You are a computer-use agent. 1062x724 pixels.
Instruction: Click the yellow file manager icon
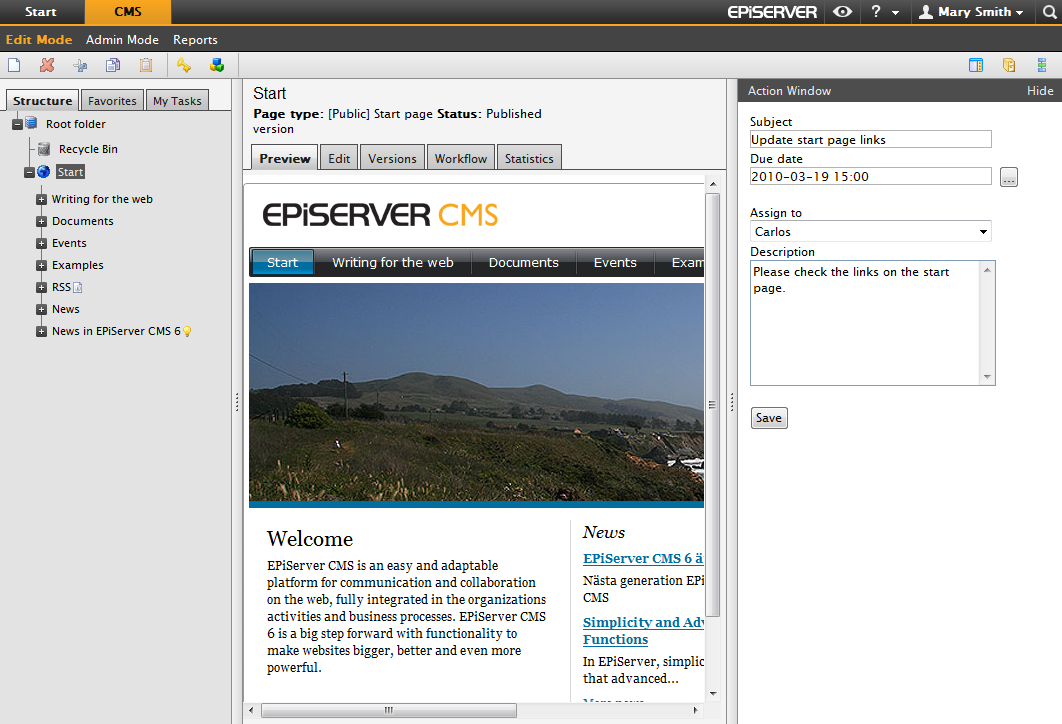(1009, 65)
